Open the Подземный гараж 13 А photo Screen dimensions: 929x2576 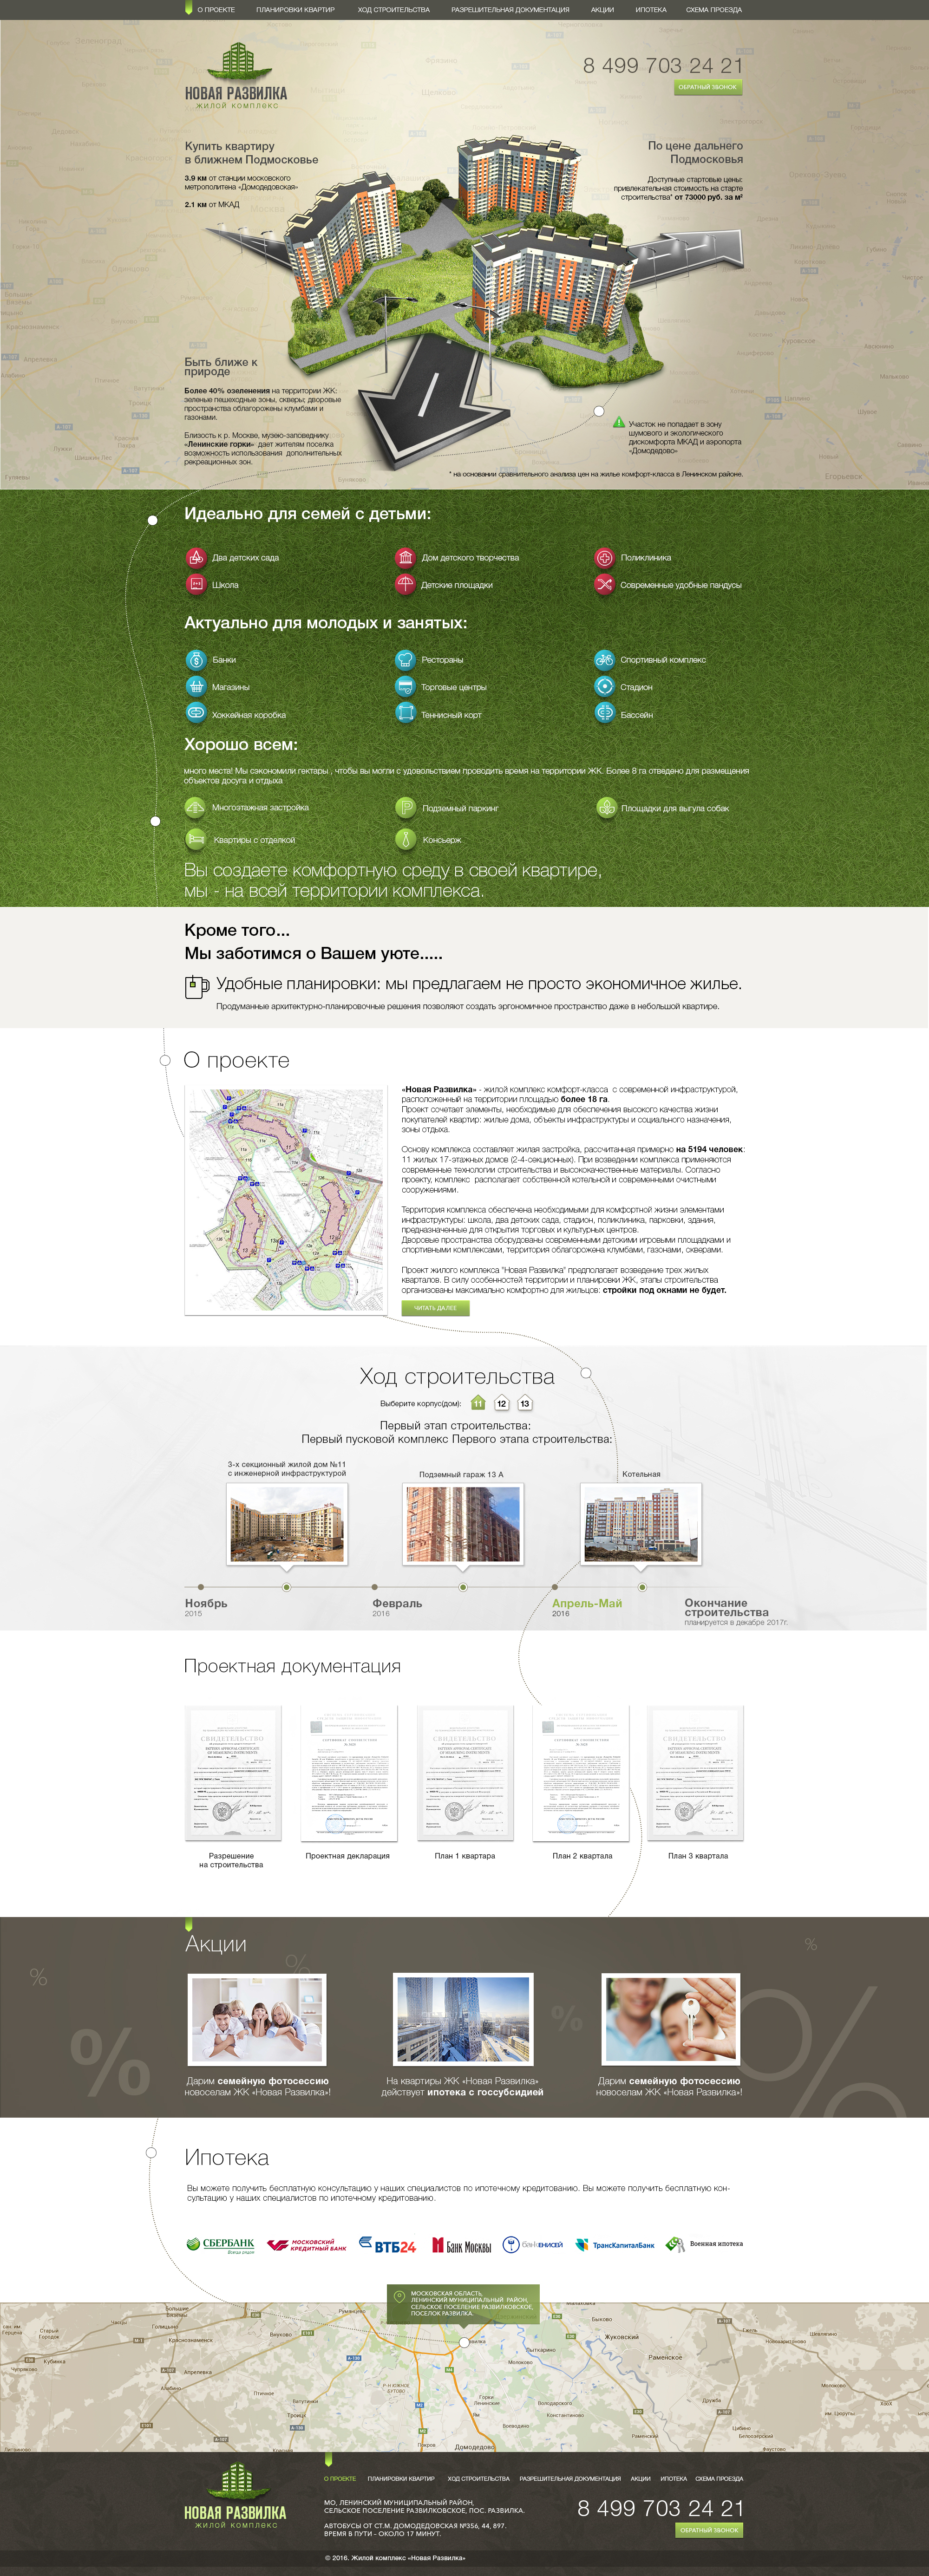[463, 1524]
